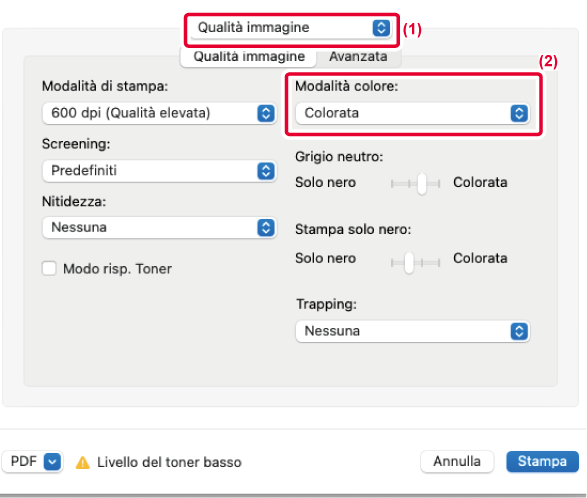Open the Colorata color mode dropdown
This screenshot has width=587, height=498.
(413, 113)
